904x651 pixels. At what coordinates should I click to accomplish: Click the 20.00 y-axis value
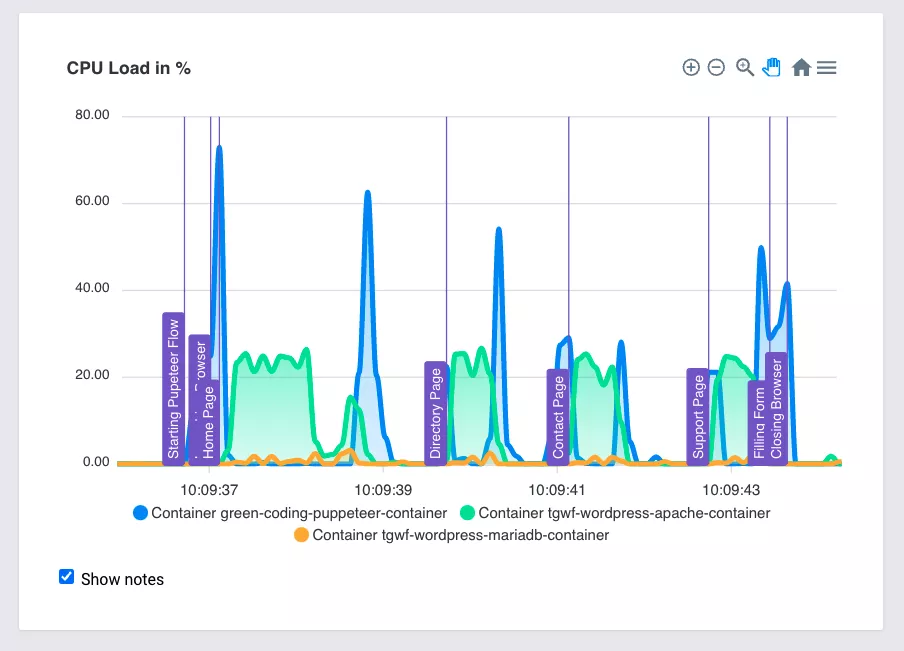point(92,375)
